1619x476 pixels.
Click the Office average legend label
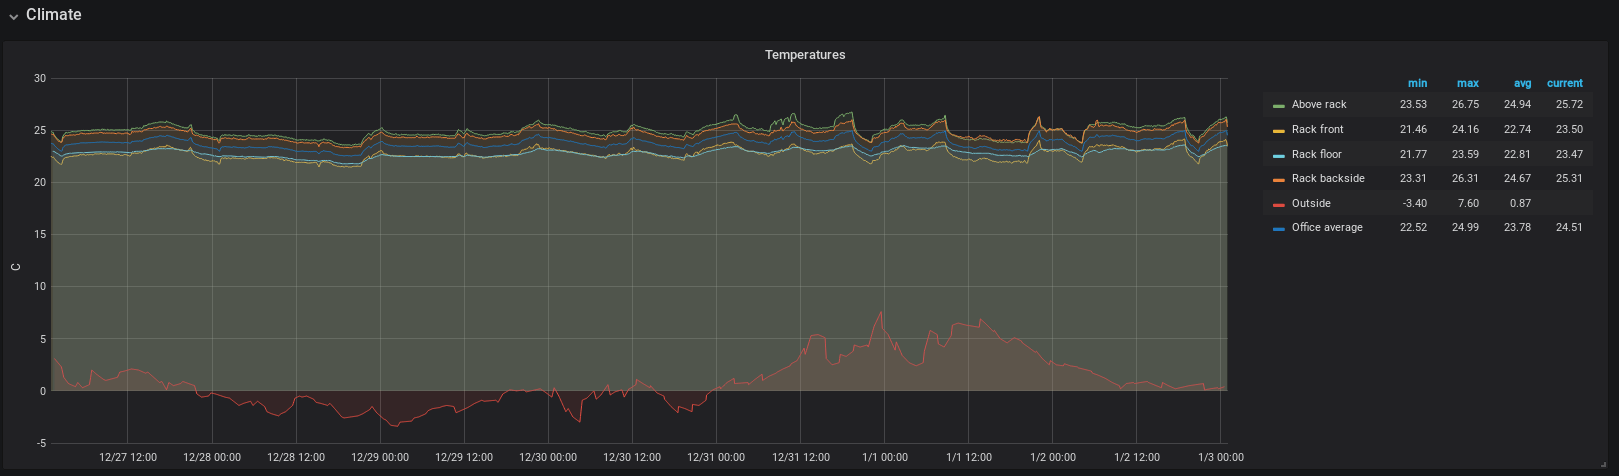point(1327,227)
